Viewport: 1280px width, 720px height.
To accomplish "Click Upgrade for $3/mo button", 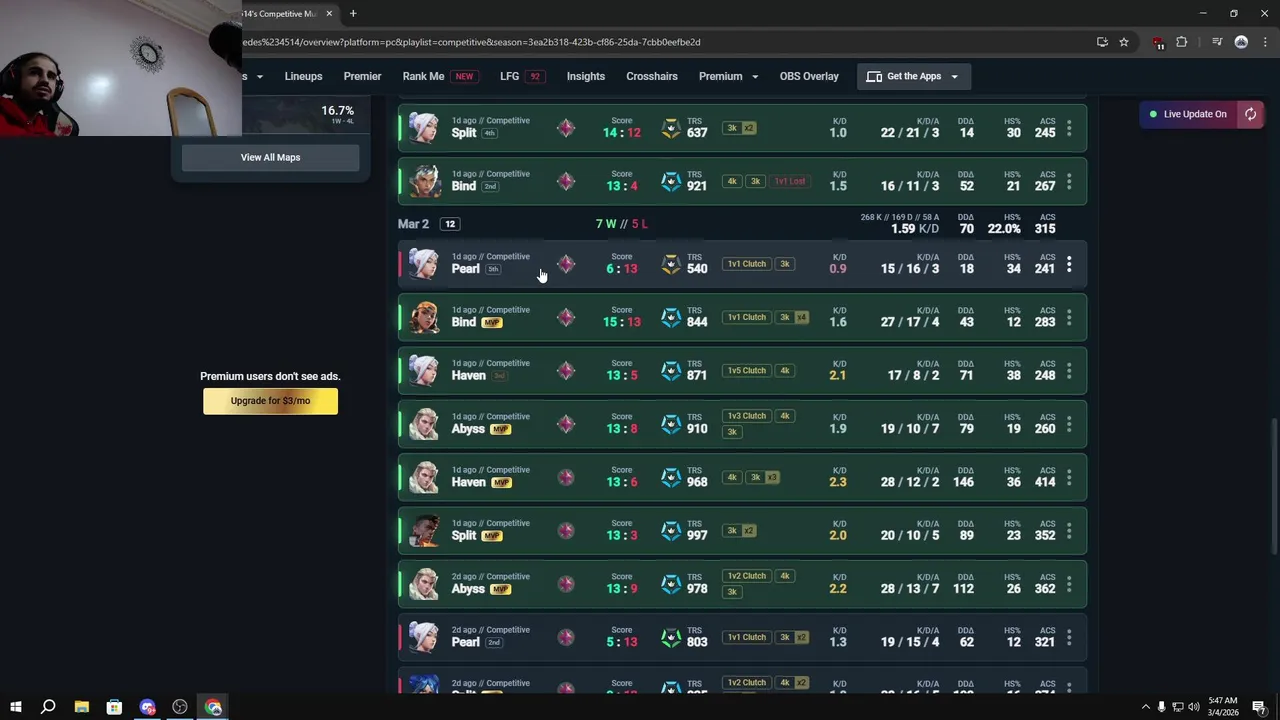I will [x=270, y=401].
